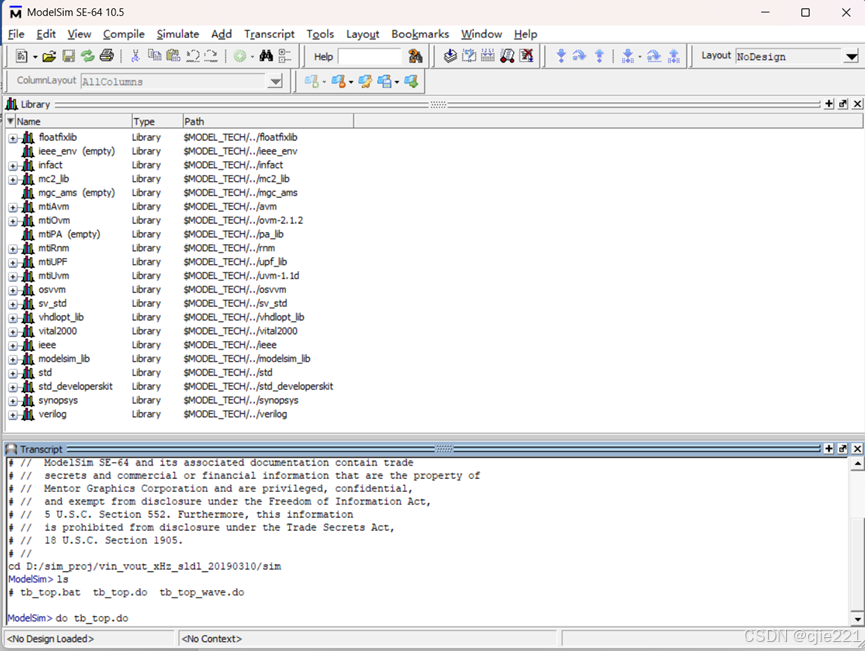This screenshot has width=865, height=651.
Task: Expand the floatfixlib library
Action: pos(13,138)
